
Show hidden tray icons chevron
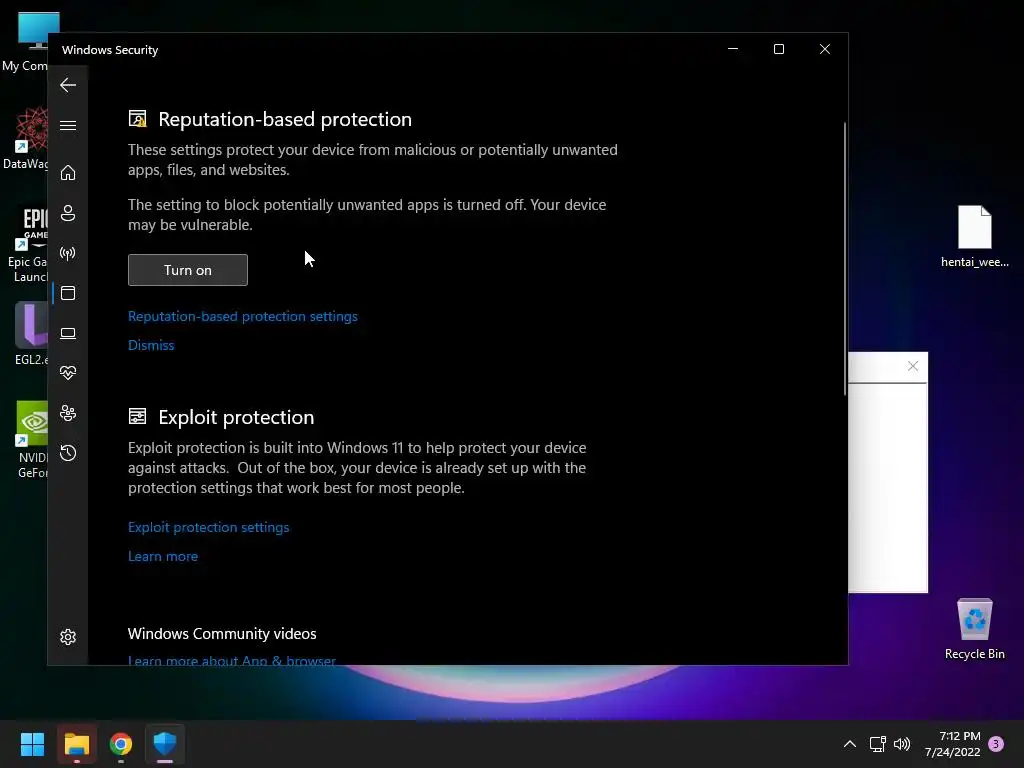coord(850,744)
